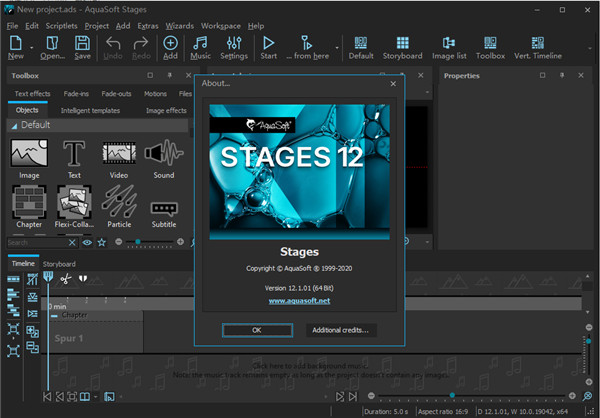Click the Music toolbar icon

click(201, 48)
